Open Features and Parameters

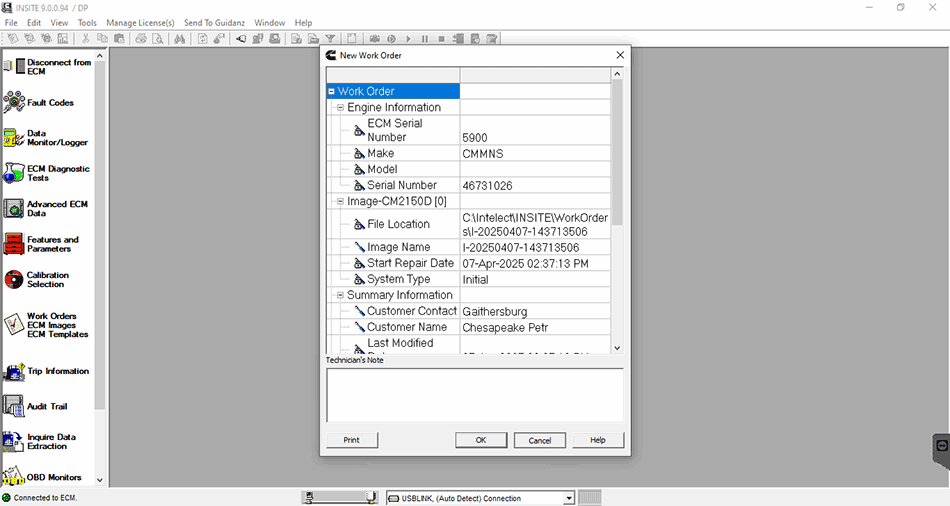point(41,244)
